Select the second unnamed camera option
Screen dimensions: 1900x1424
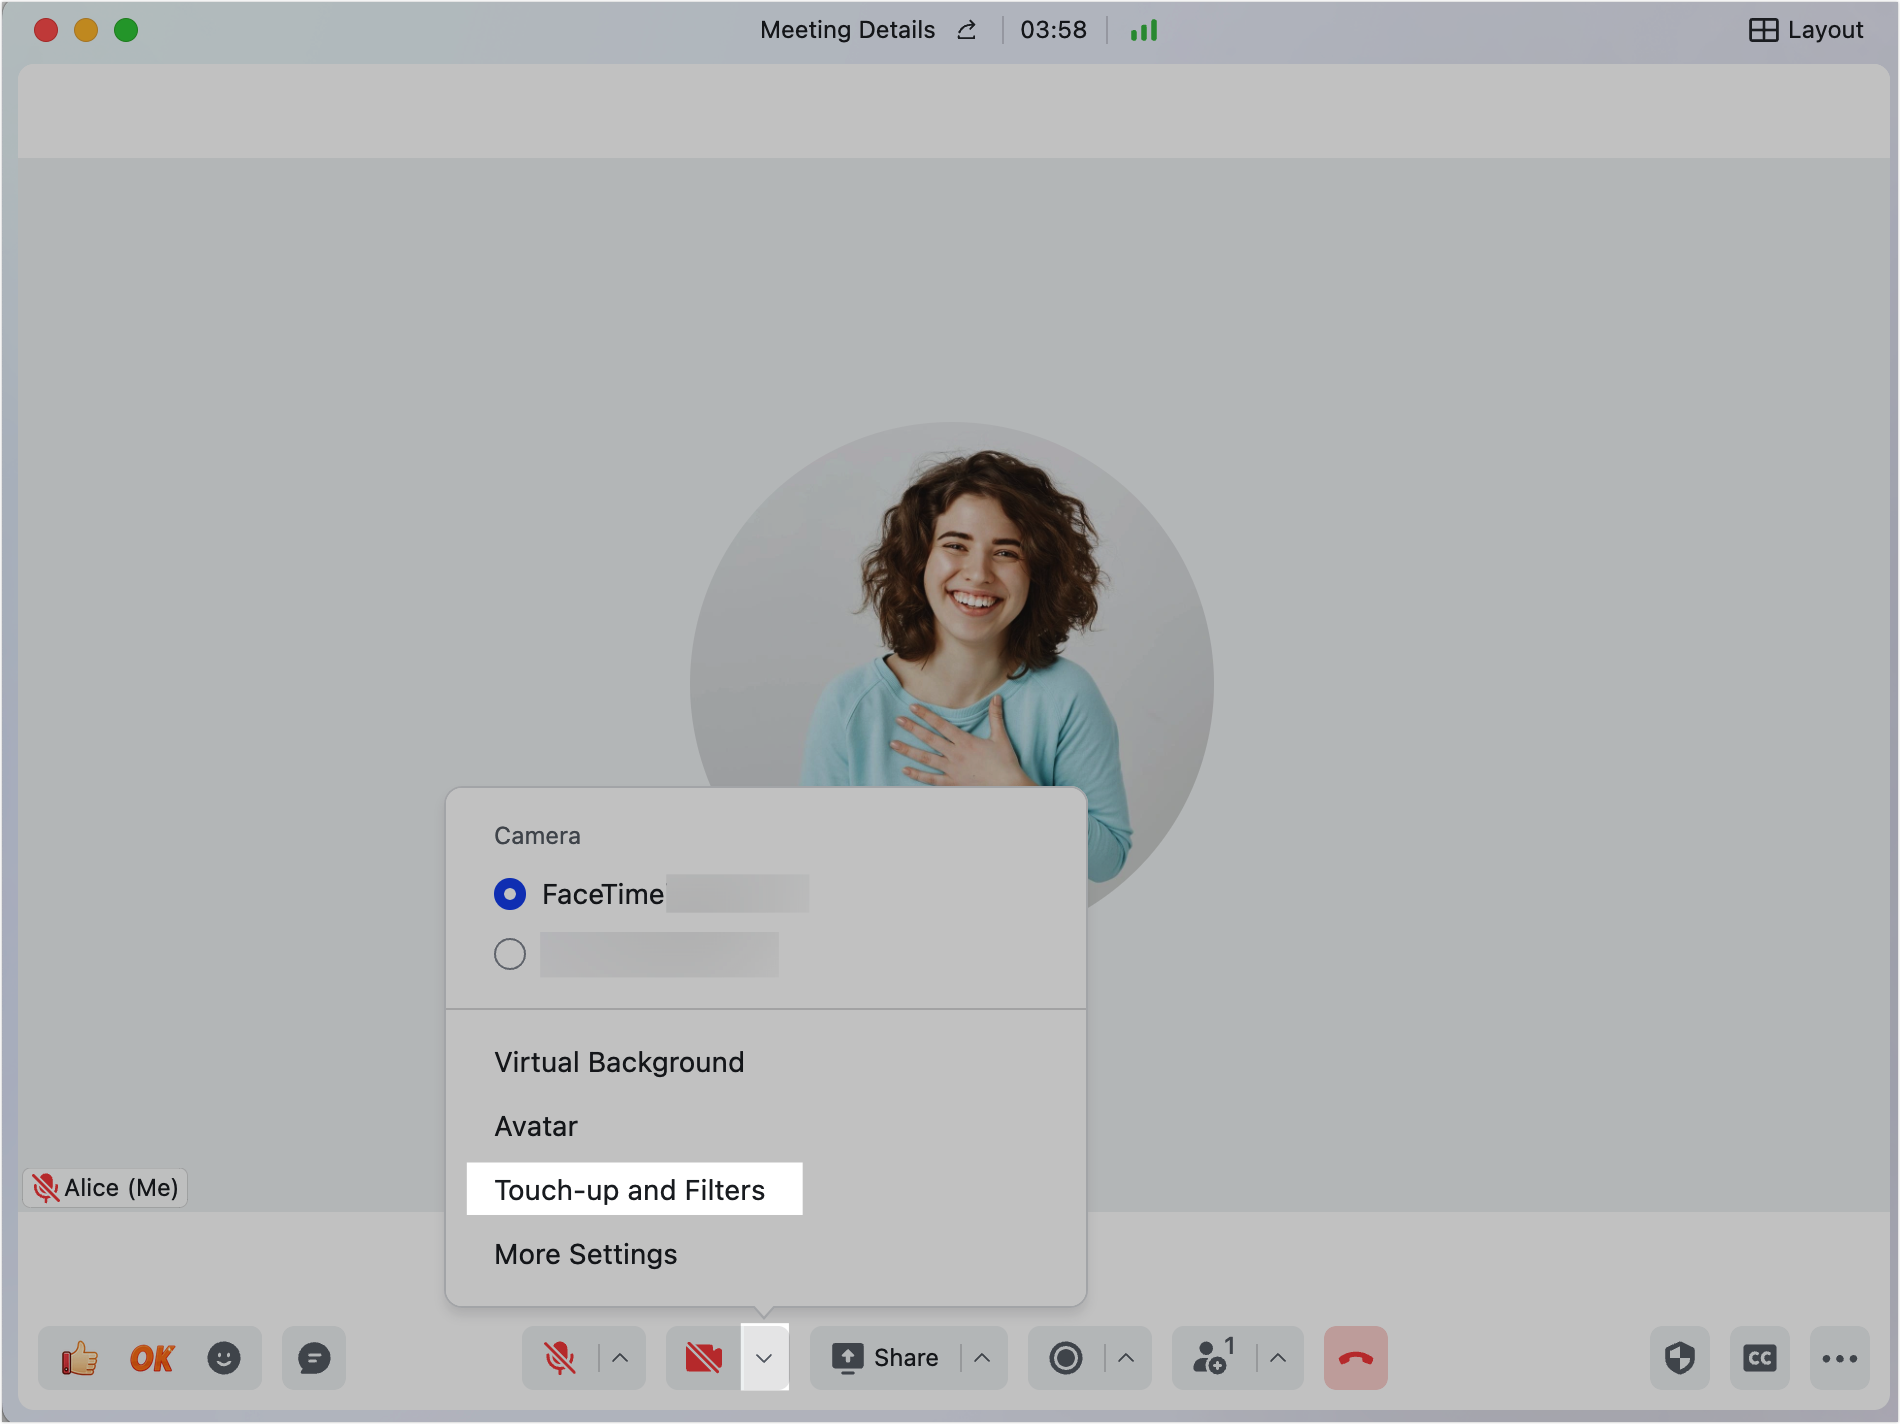point(510,954)
